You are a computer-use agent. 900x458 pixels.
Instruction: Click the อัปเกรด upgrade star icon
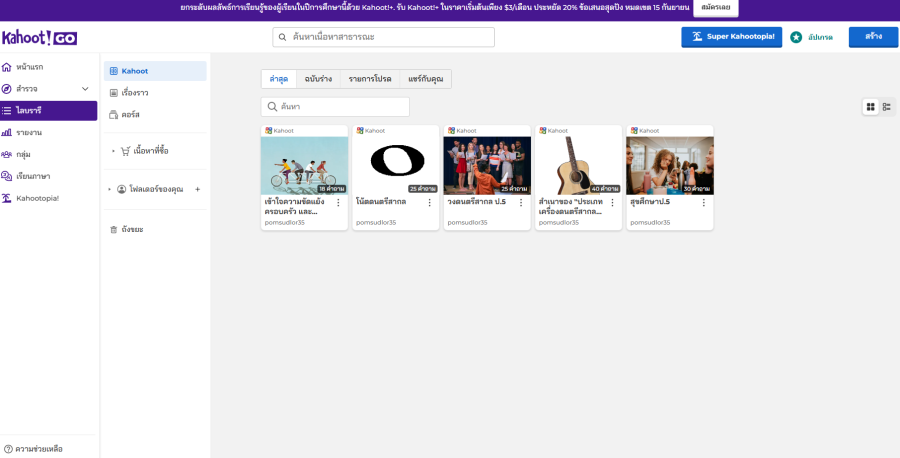click(x=796, y=37)
